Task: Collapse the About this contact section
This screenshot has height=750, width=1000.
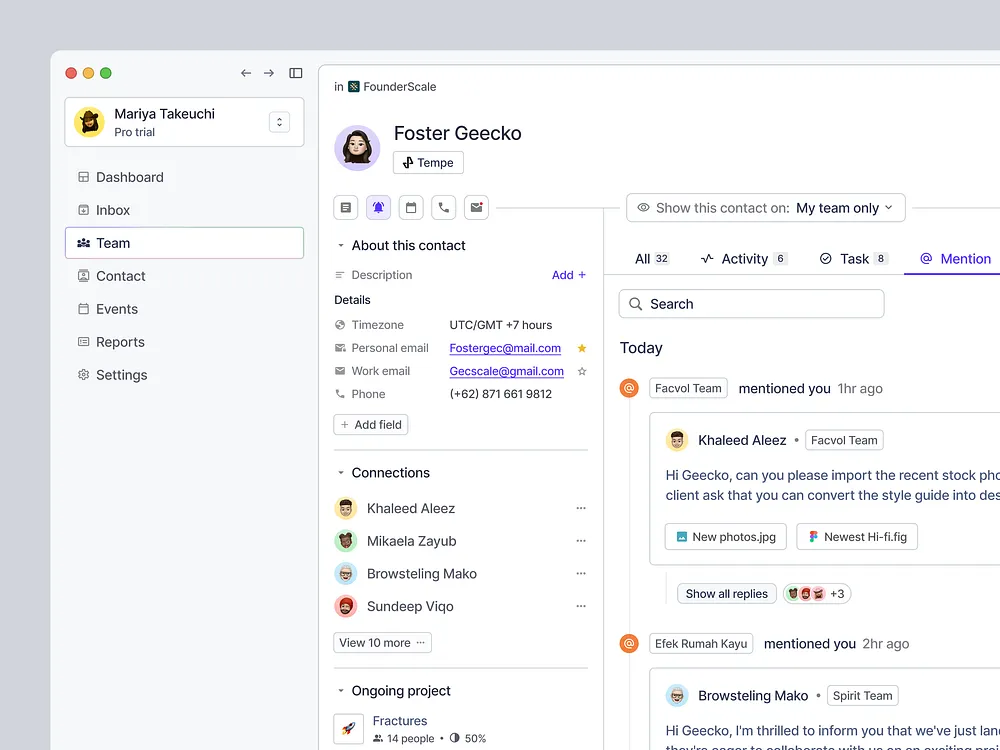Action: [341, 246]
